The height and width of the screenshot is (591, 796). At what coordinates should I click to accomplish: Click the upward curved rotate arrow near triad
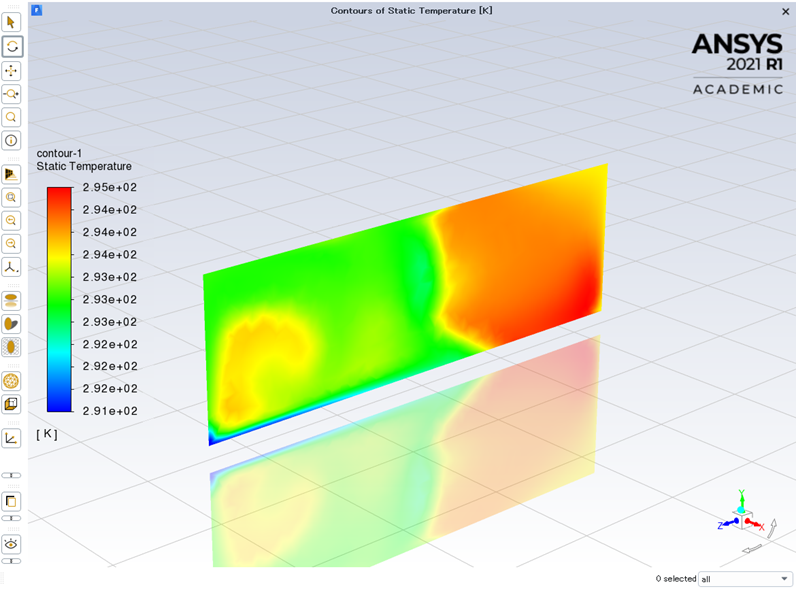point(772,528)
